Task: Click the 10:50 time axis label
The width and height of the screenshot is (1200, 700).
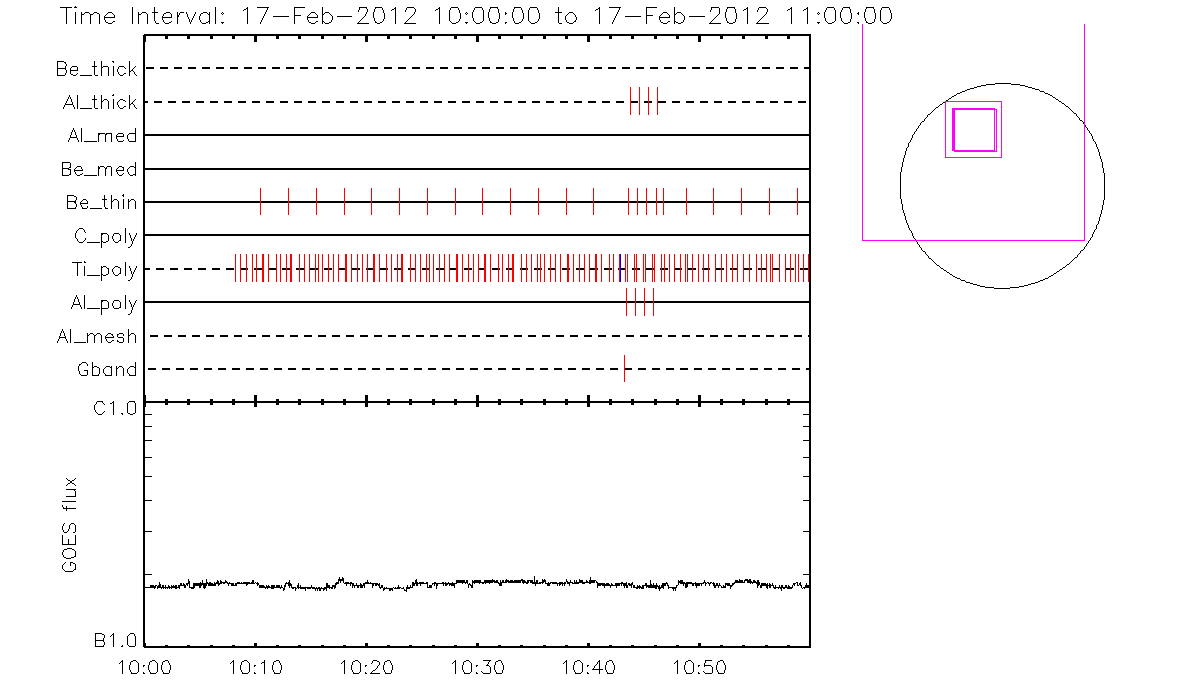Action: (x=699, y=666)
